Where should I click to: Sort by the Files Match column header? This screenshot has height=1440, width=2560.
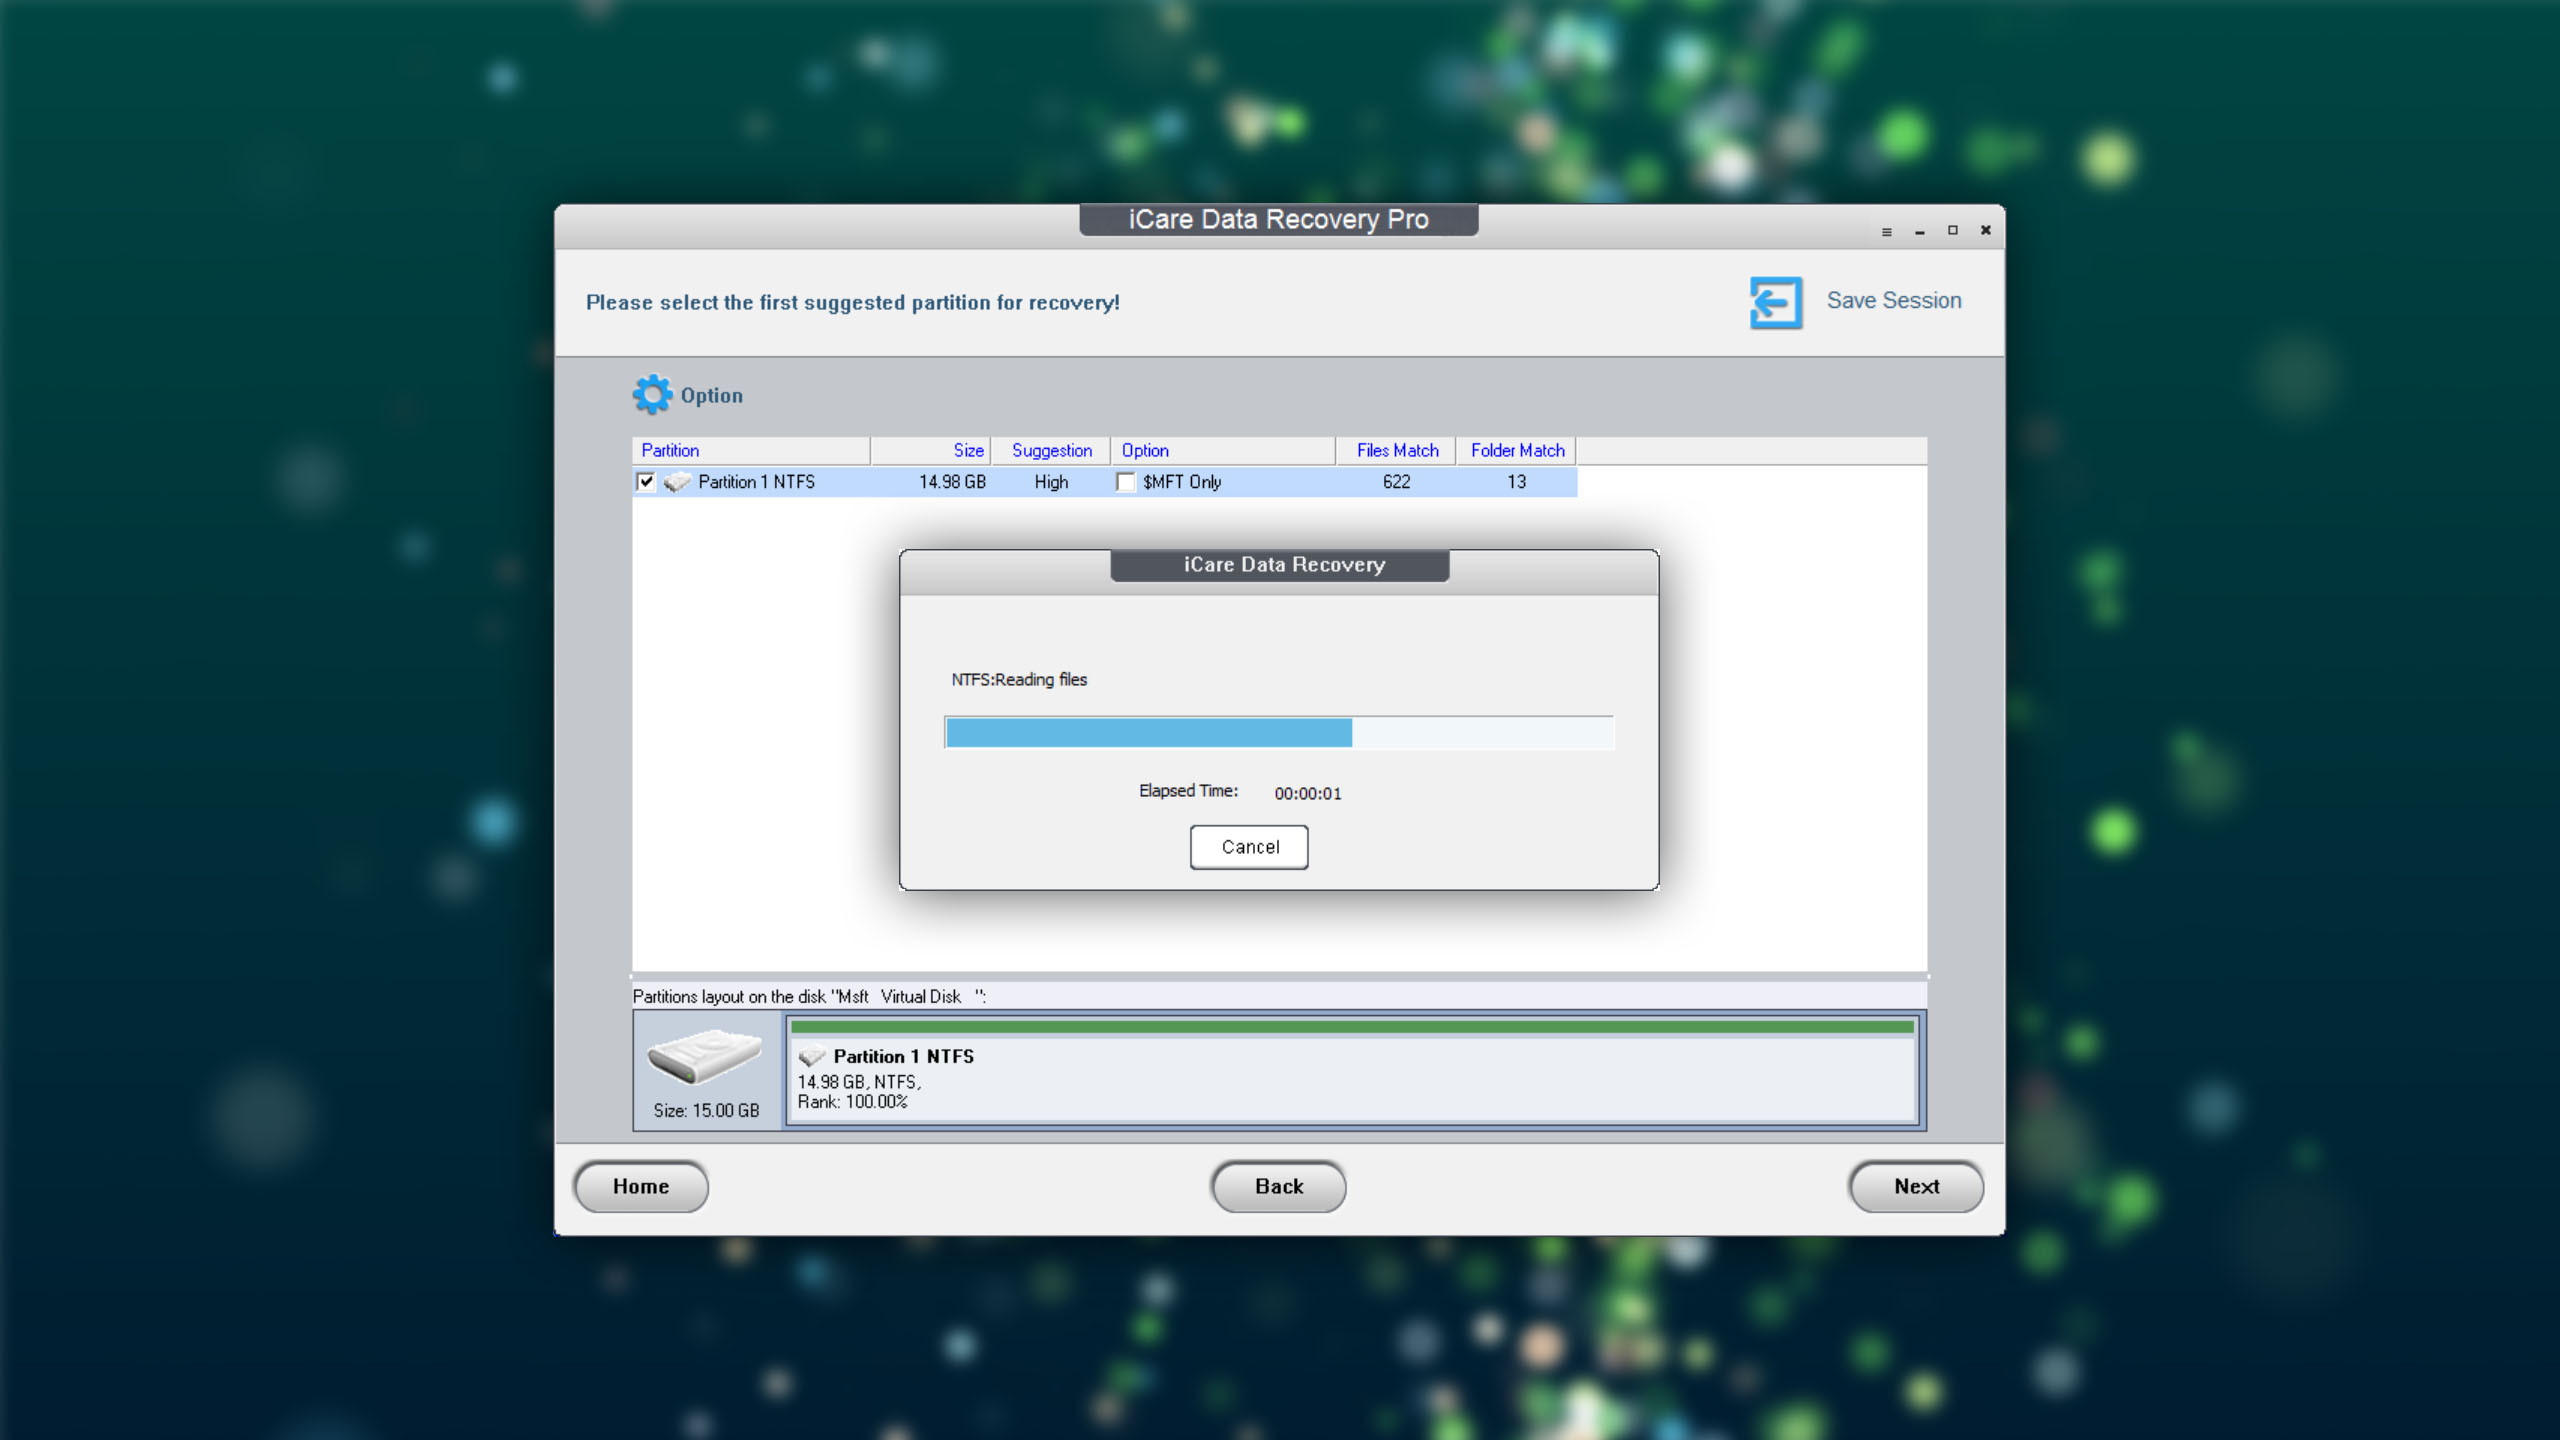pos(1397,450)
